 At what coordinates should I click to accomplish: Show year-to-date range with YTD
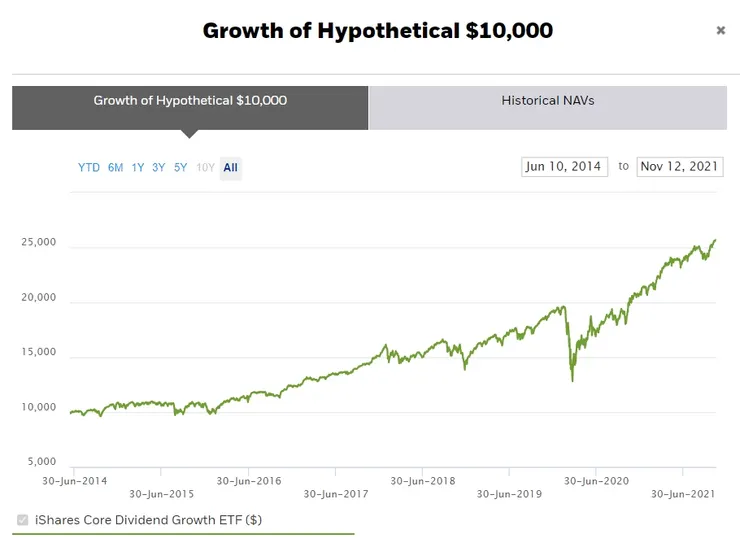(89, 168)
